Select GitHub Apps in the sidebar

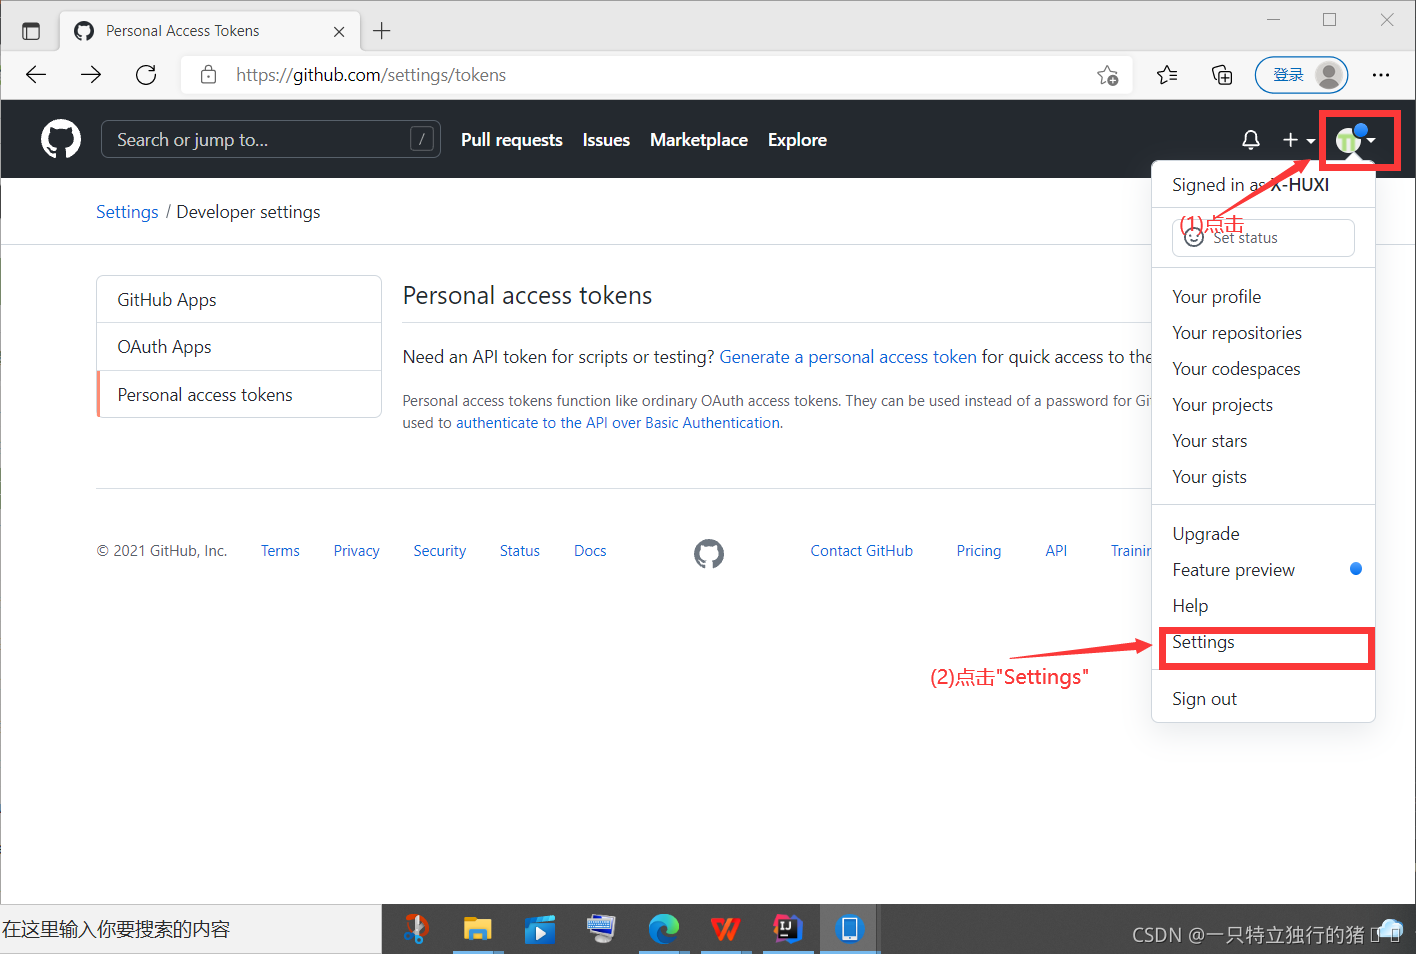coord(239,299)
